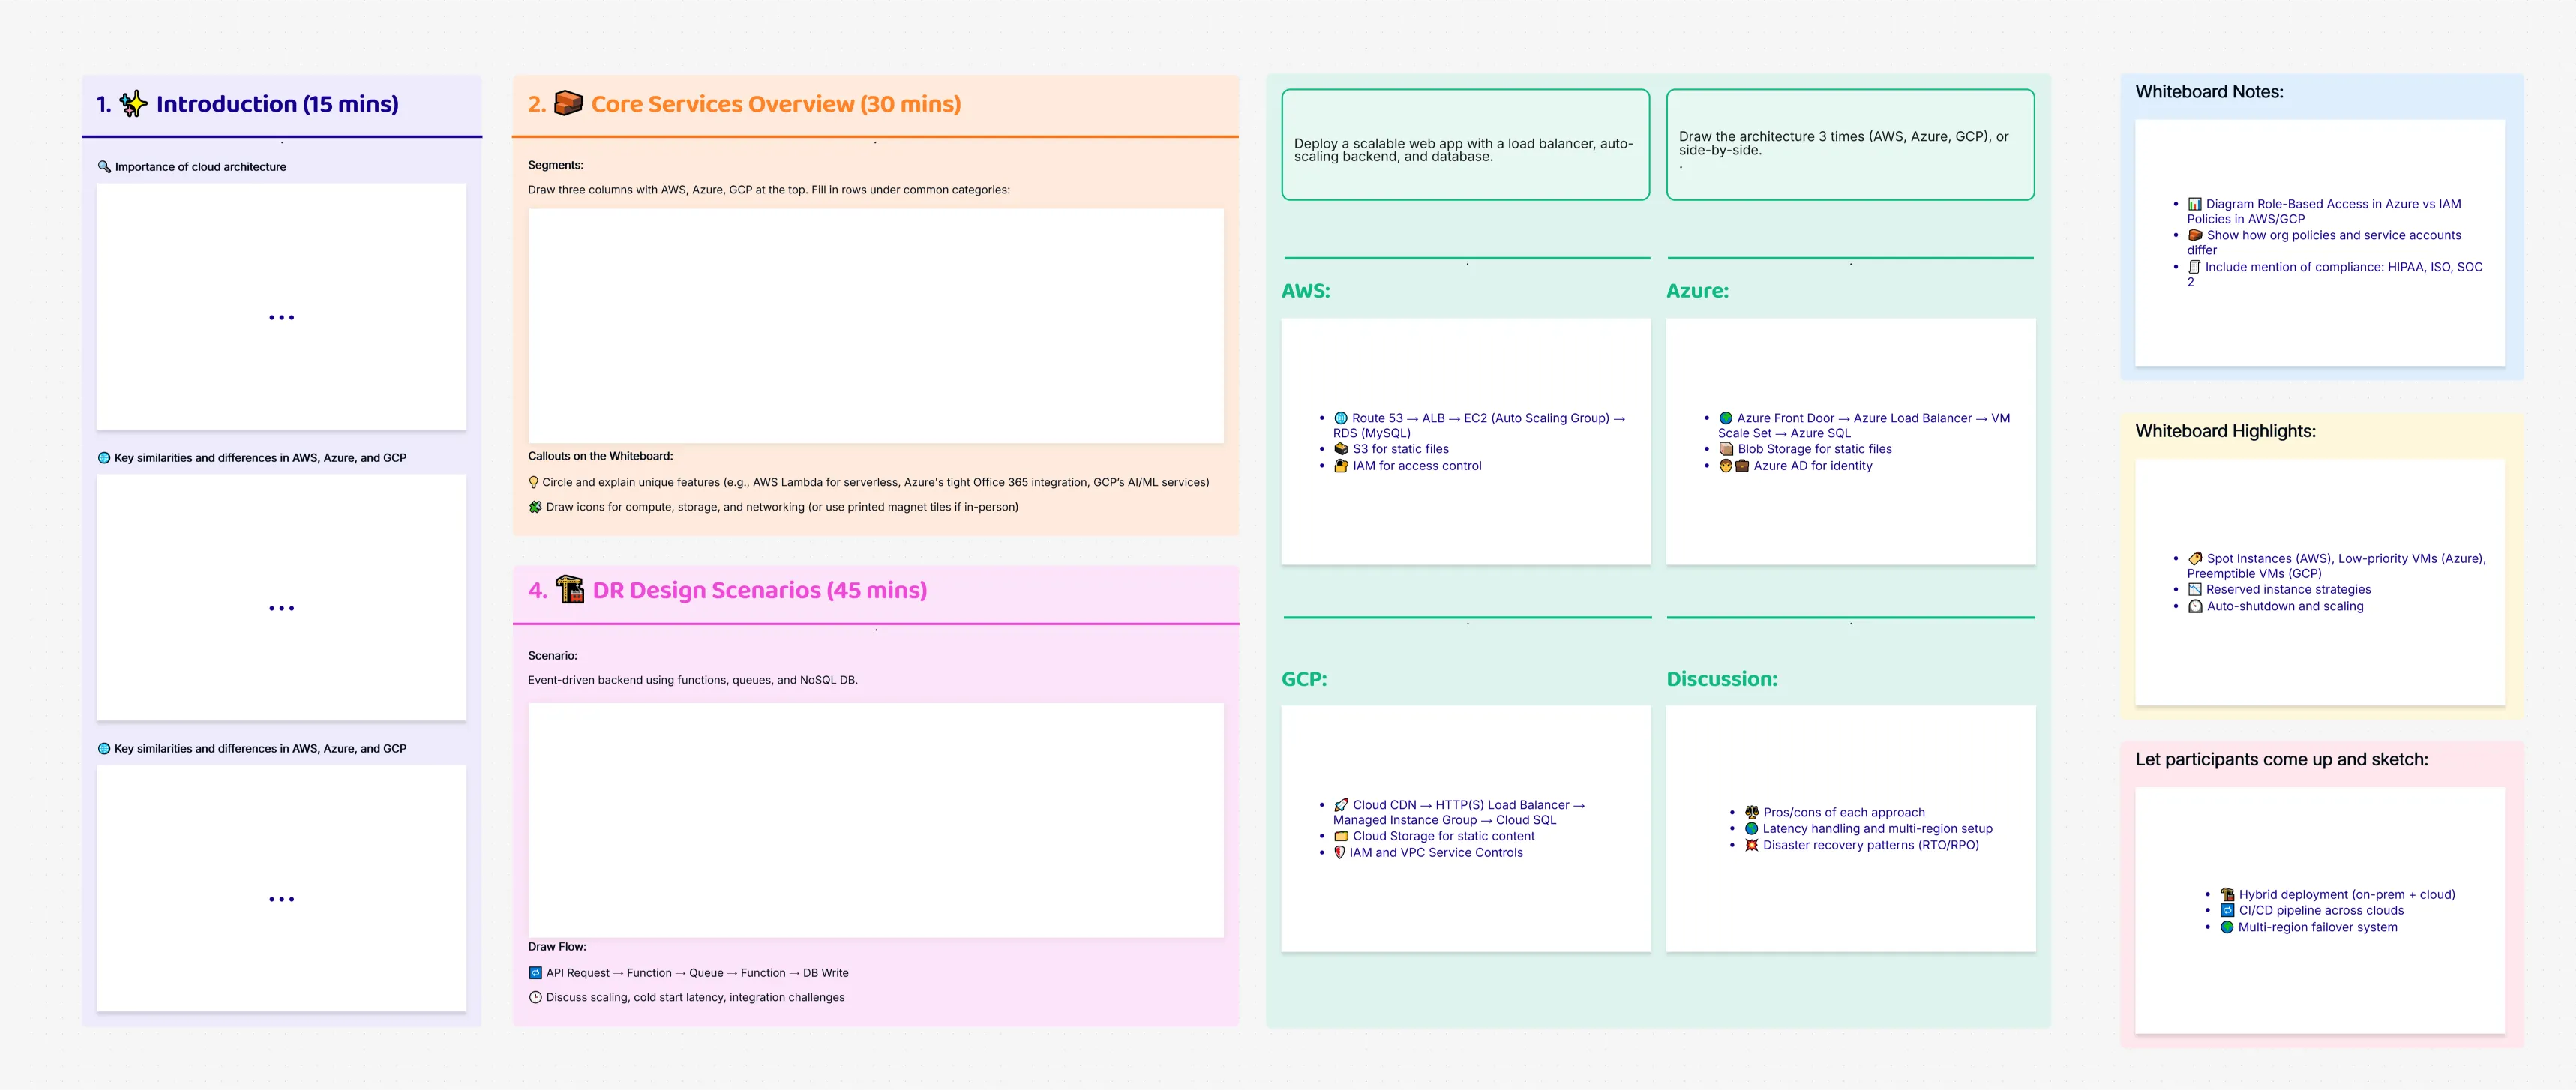Click the bar chart icon before 'Diagram Role-Based Access'
This screenshot has height=1090, width=2576.
tap(2194, 203)
